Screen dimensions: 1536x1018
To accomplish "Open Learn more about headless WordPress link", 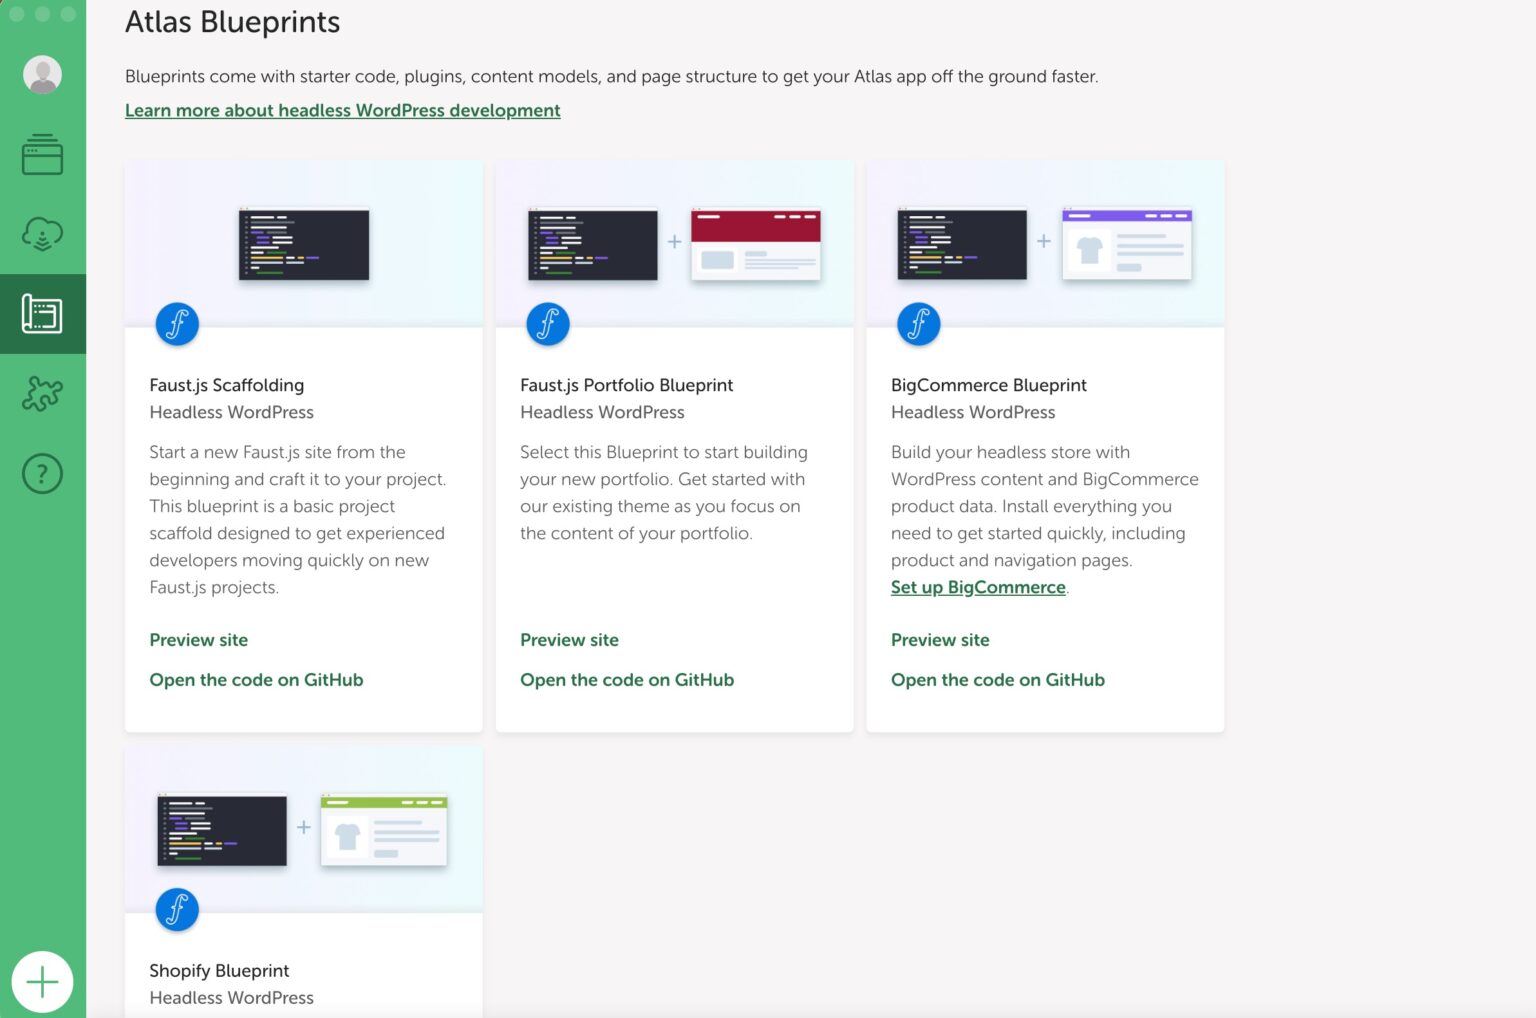I will click(342, 110).
